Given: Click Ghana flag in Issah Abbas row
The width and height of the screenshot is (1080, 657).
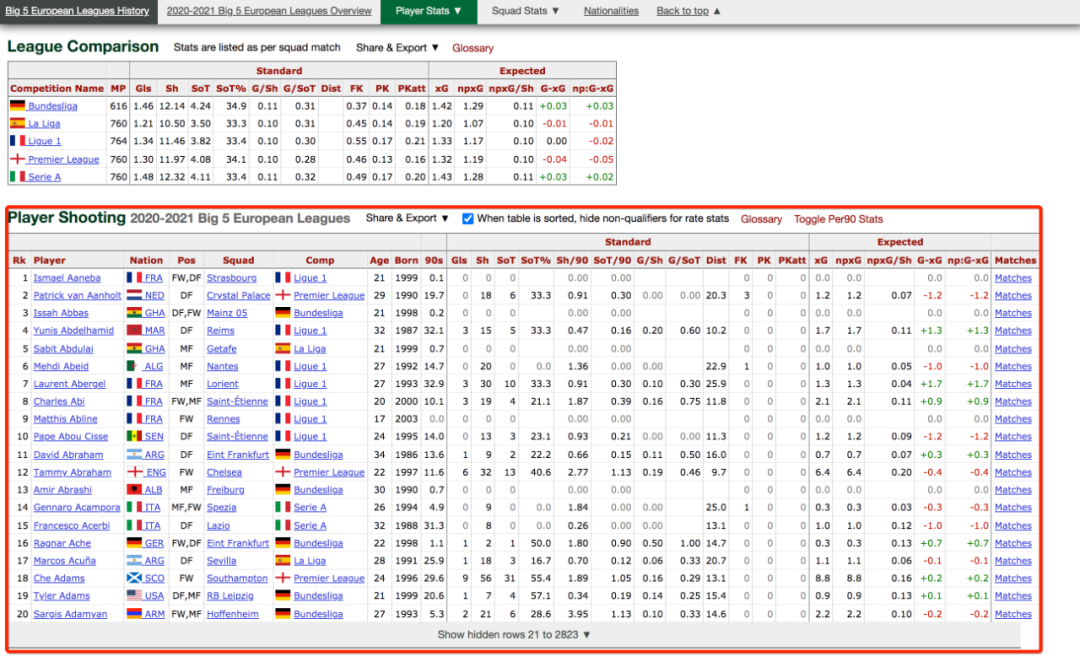Looking at the screenshot, I should (x=134, y=313).
